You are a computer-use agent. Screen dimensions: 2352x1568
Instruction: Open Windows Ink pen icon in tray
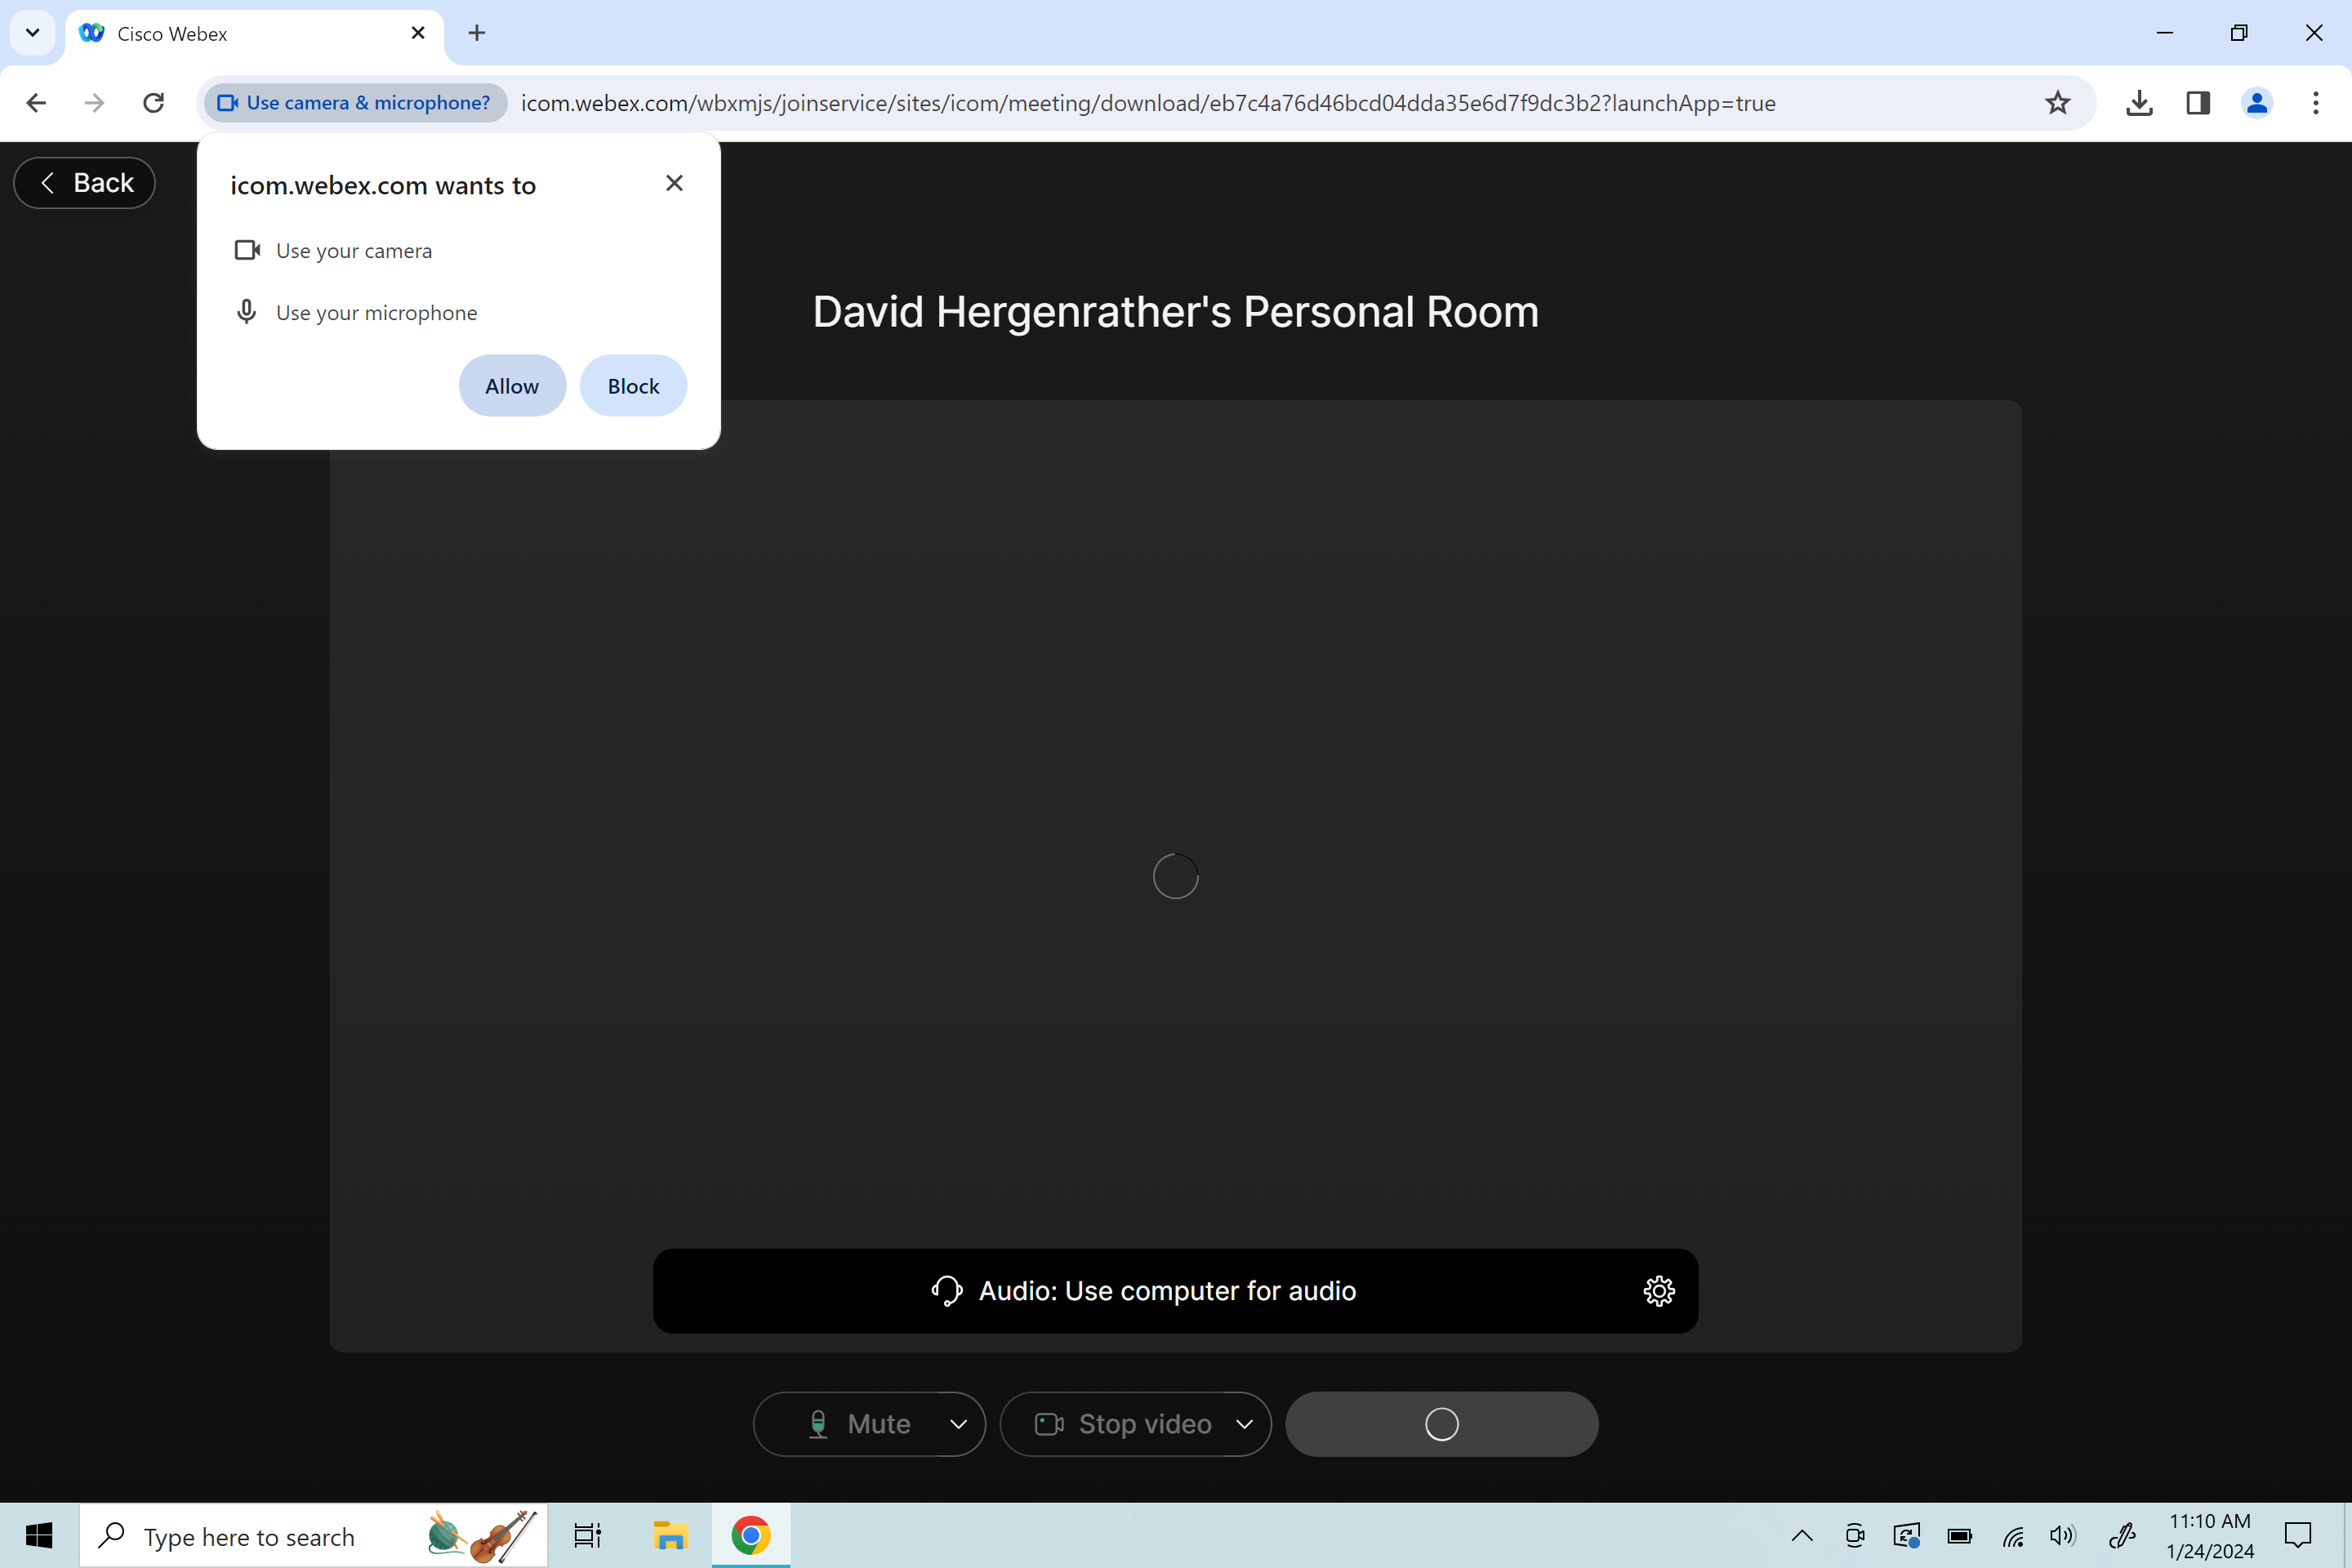click(x=2122, y=1535)
